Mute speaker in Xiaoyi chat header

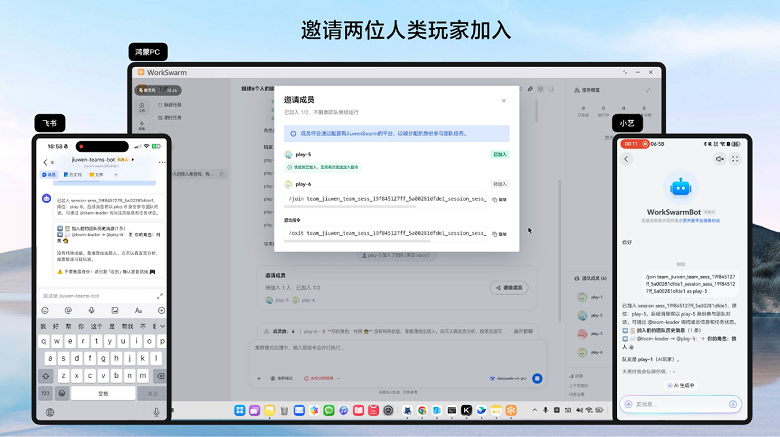(x=719, y=159)
